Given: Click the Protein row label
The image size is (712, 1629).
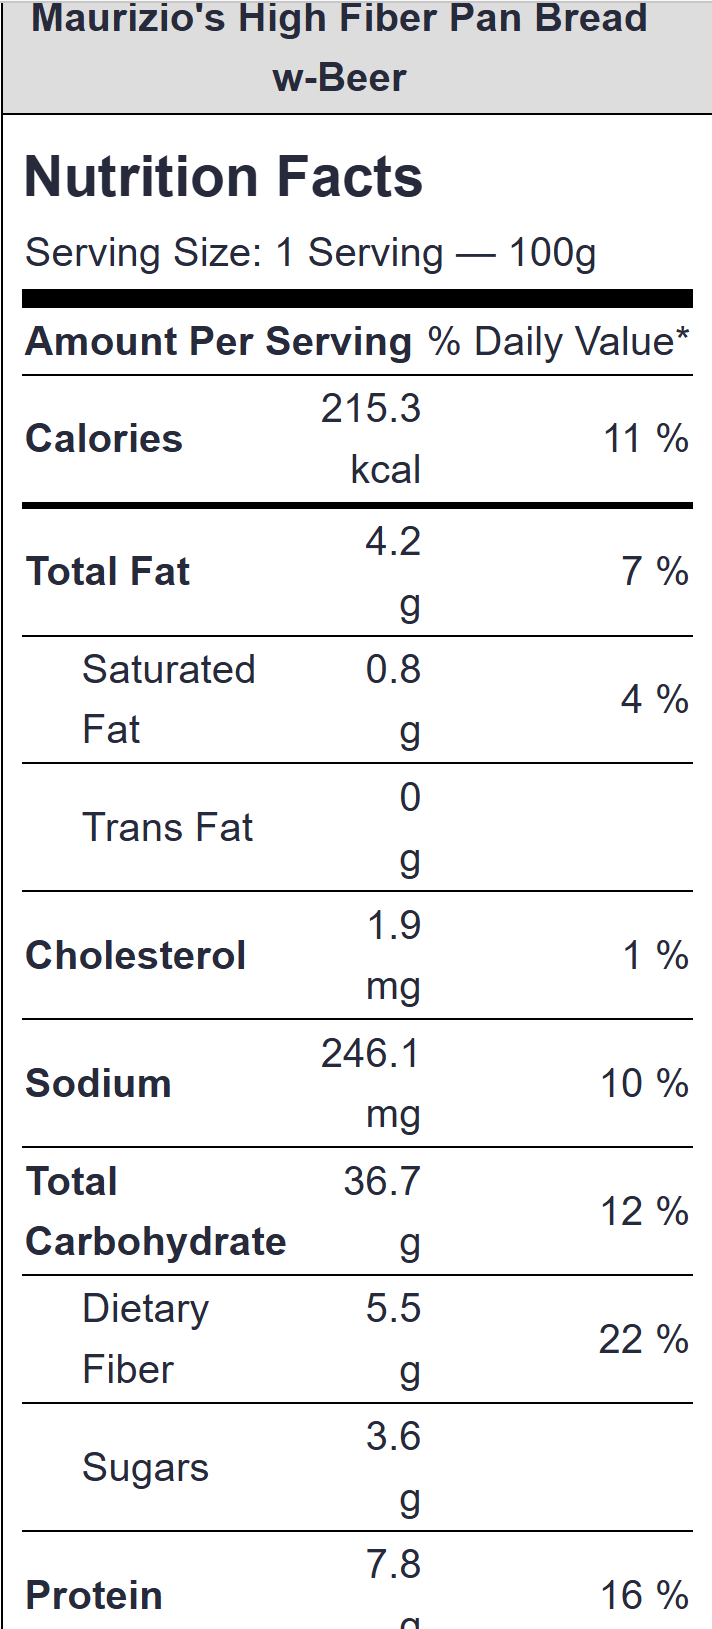Looking at the screenshot, I should 94,1596.
